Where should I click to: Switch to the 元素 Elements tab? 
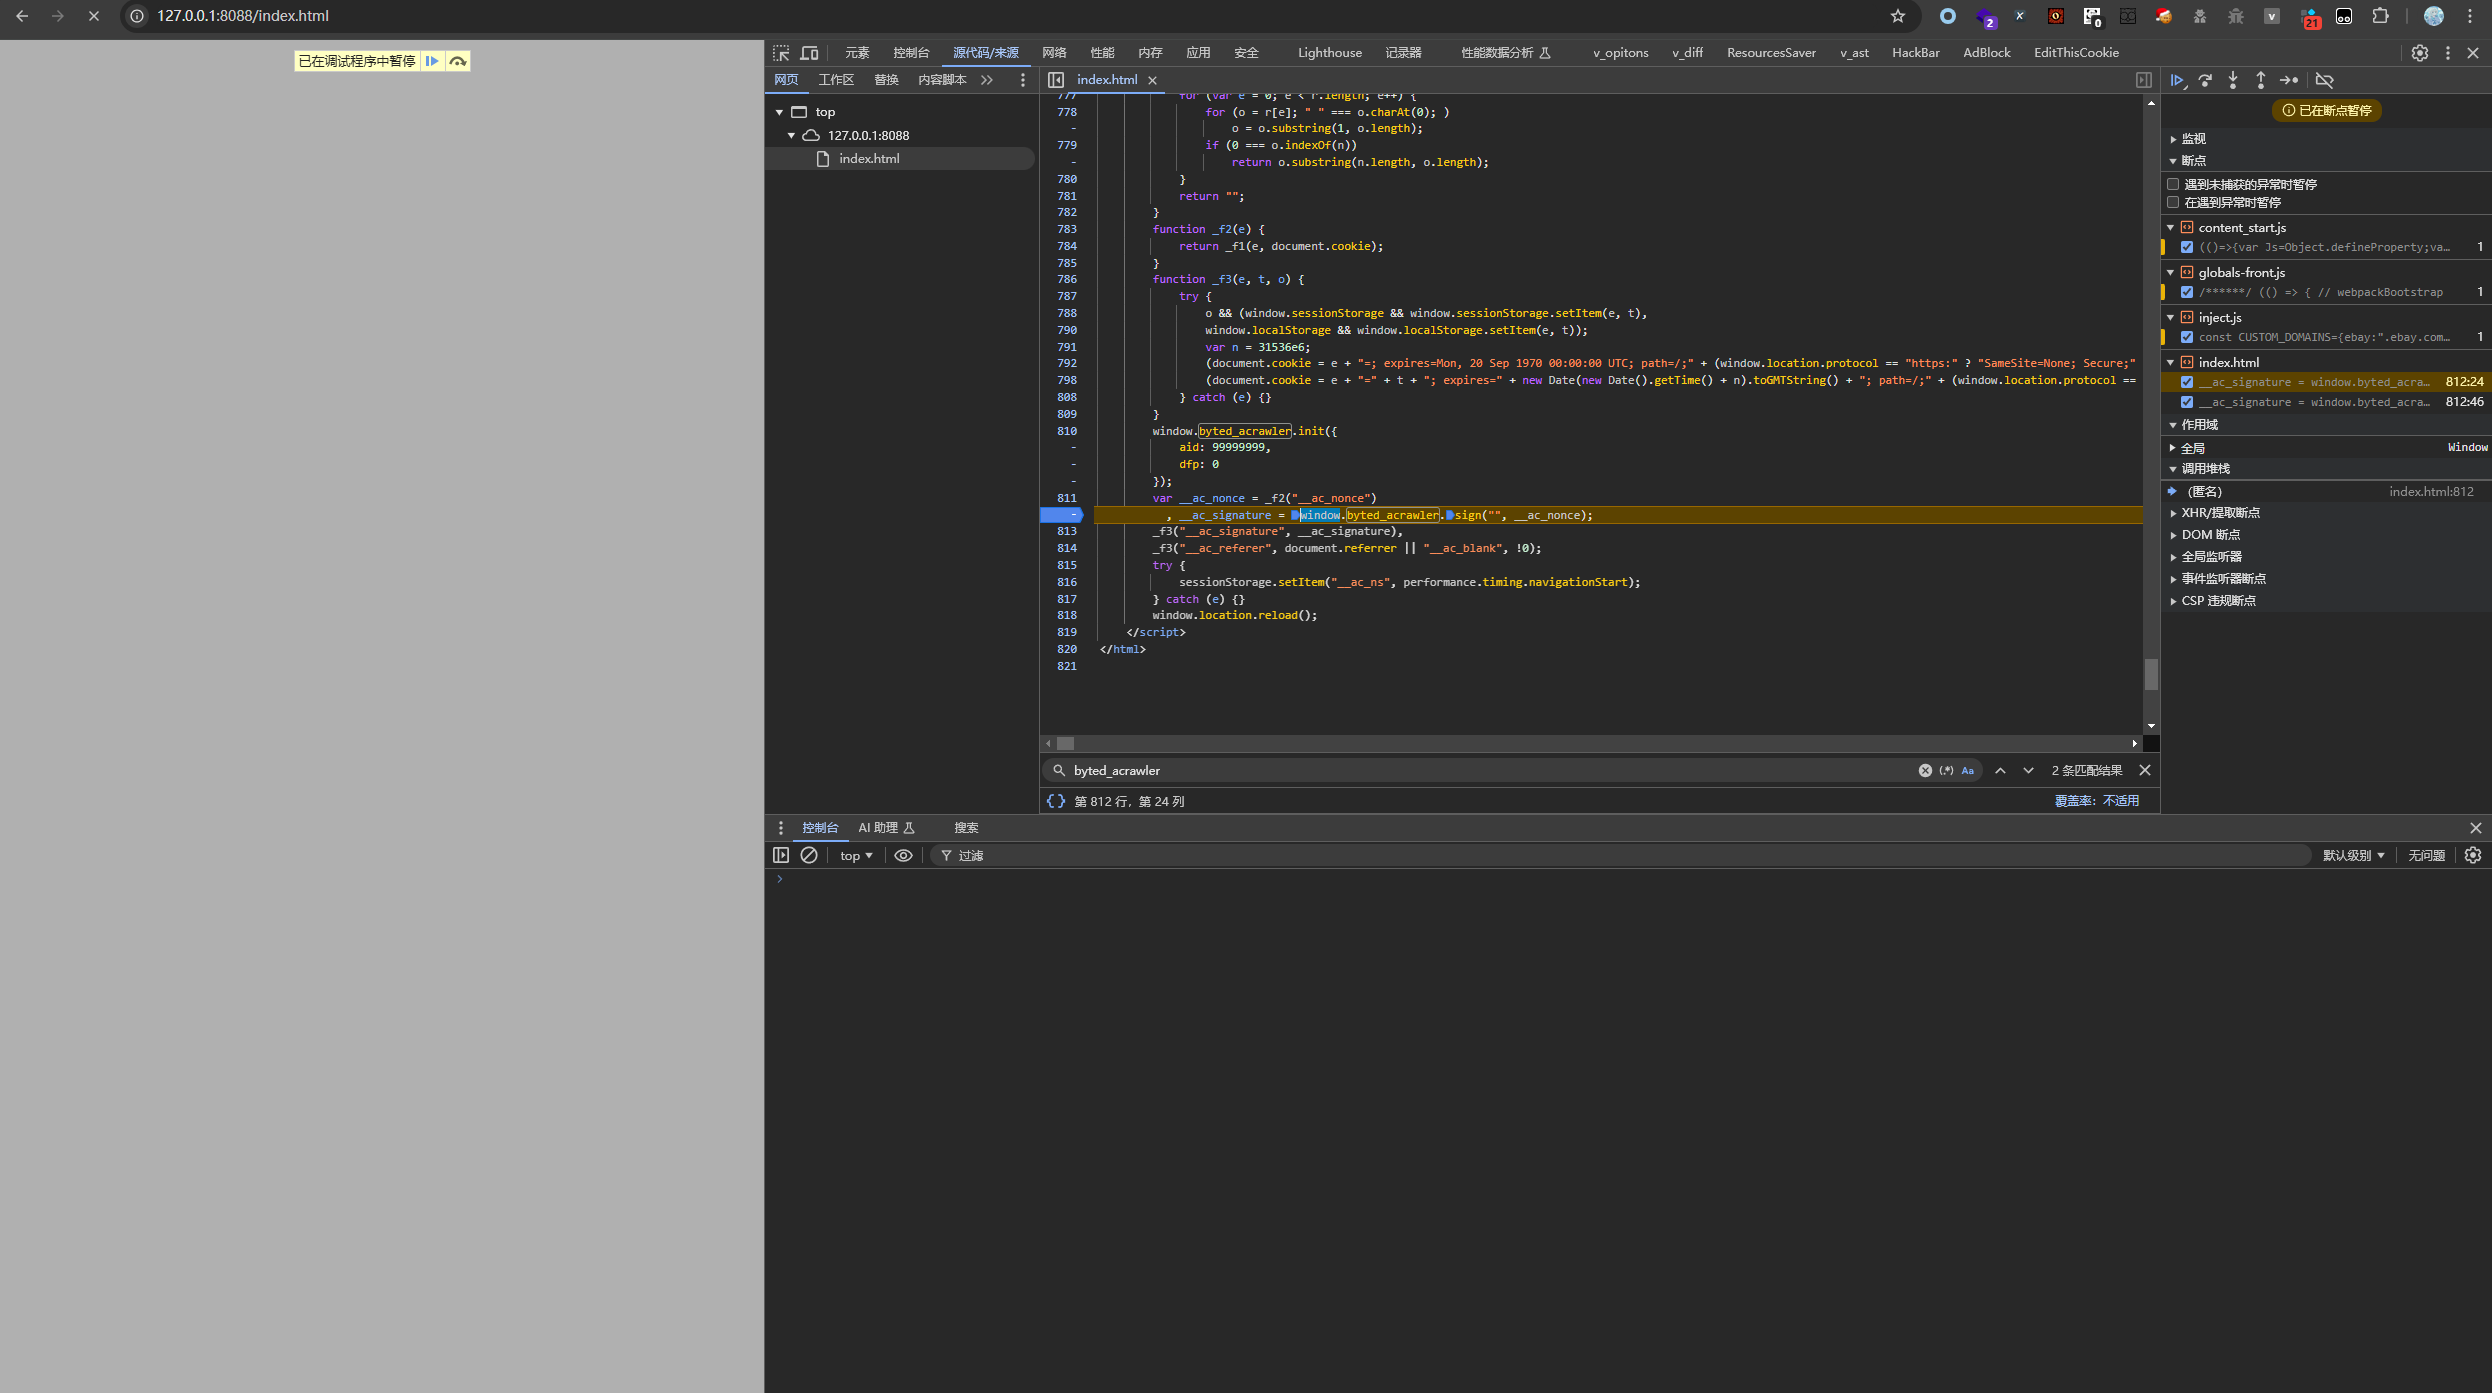coord(857,53)
